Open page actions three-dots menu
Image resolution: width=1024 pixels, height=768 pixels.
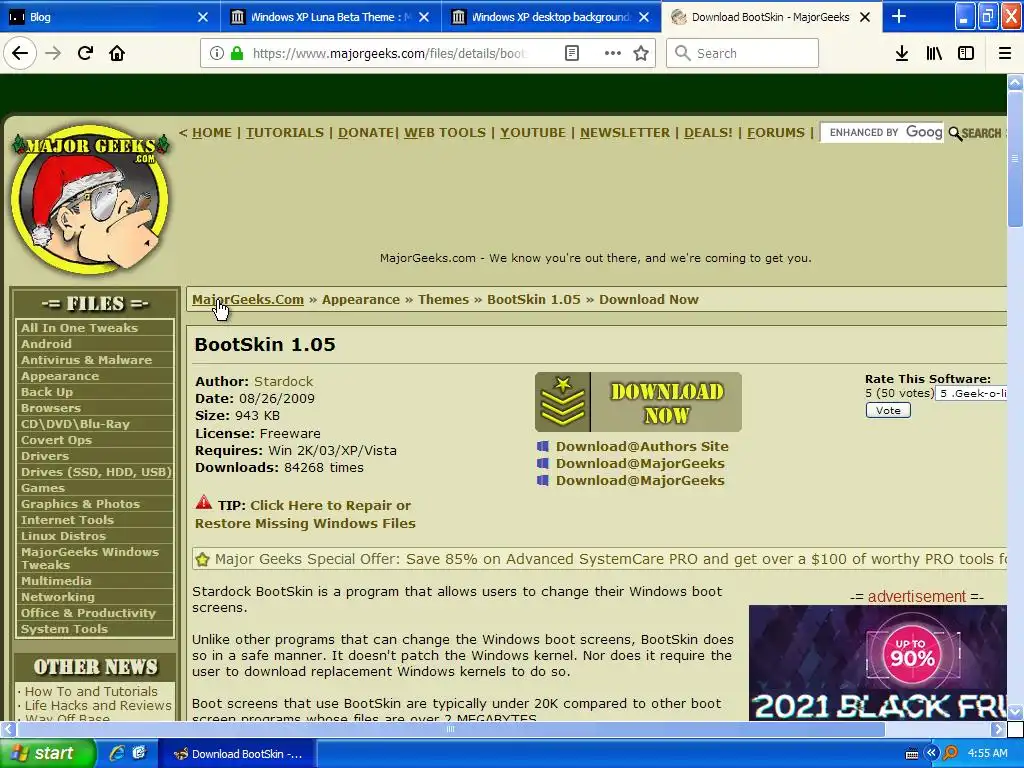pyautogui.click(x=613, y=53)
